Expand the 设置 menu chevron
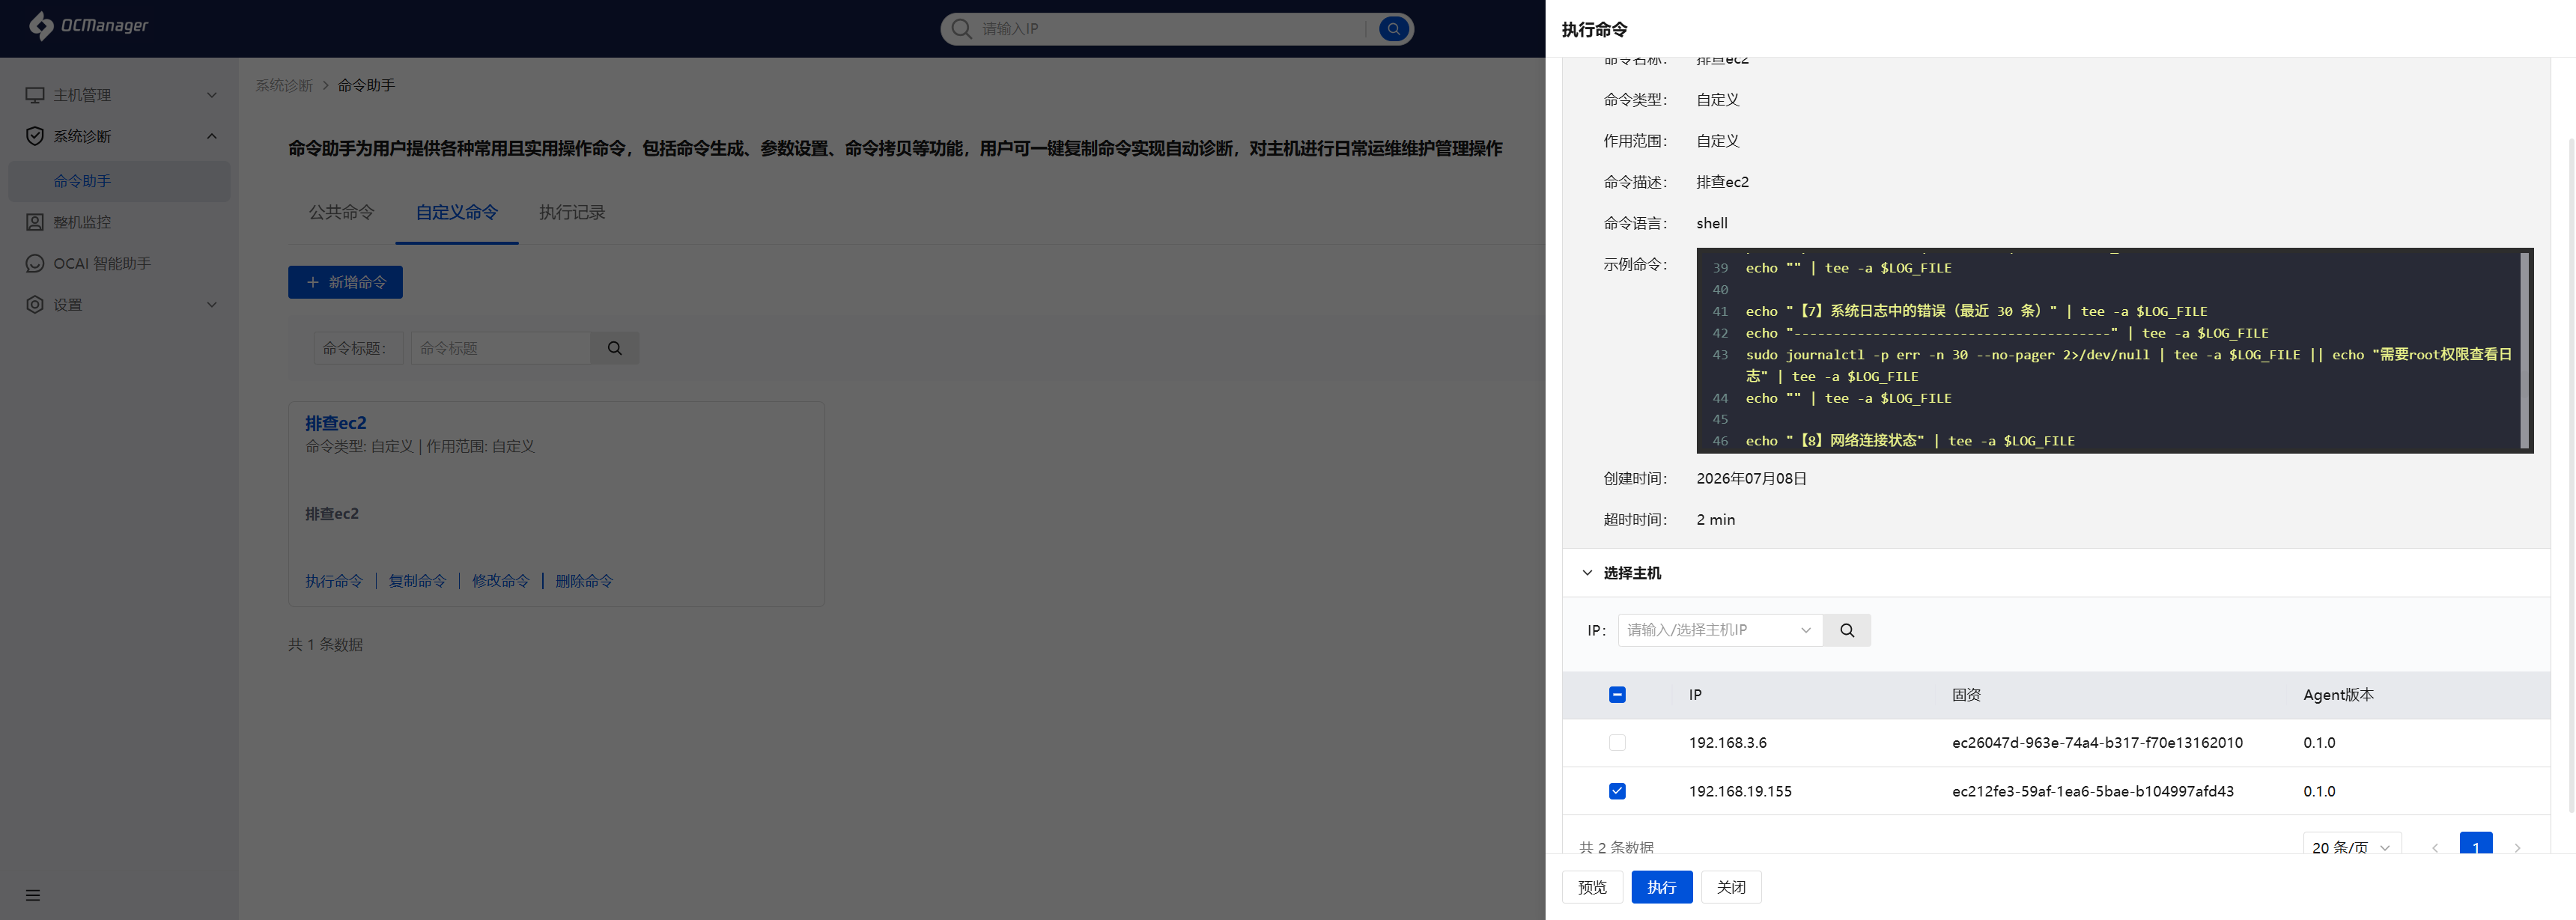The image size is (2576, 920). (212, 304)
